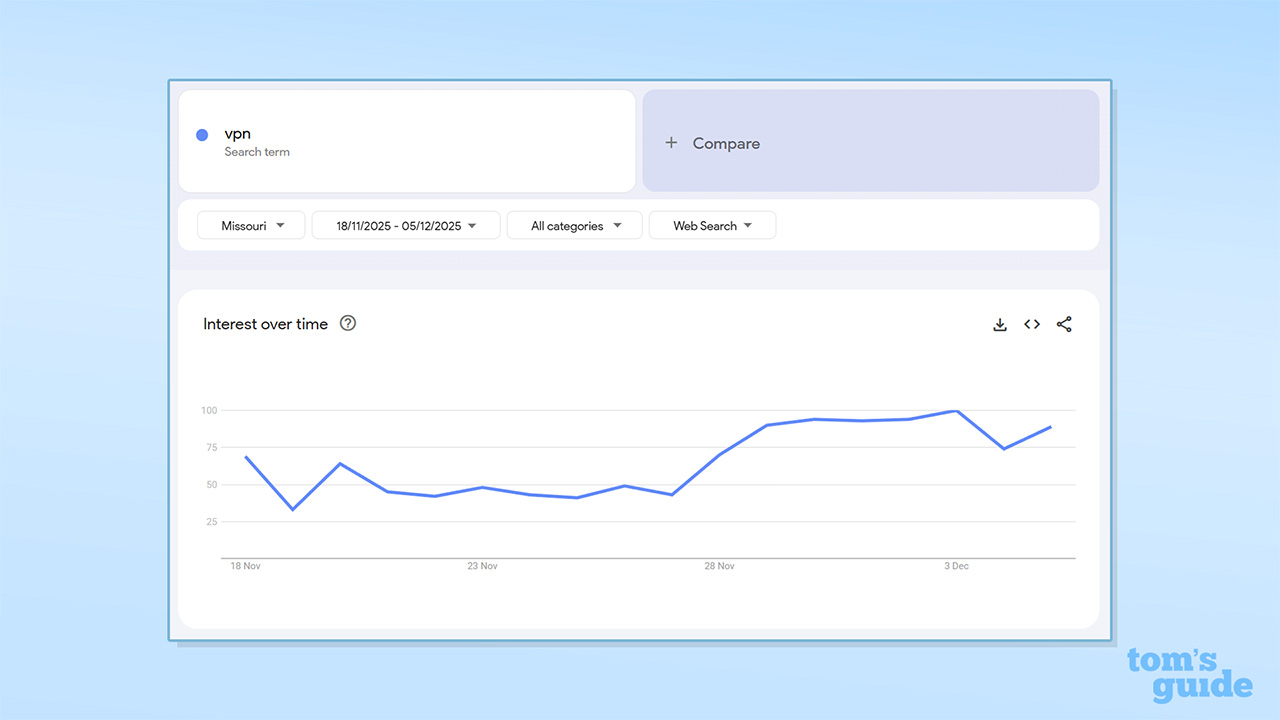Select the share icon in the chart header
The image size is (1280, 720).
point(1064,324)
